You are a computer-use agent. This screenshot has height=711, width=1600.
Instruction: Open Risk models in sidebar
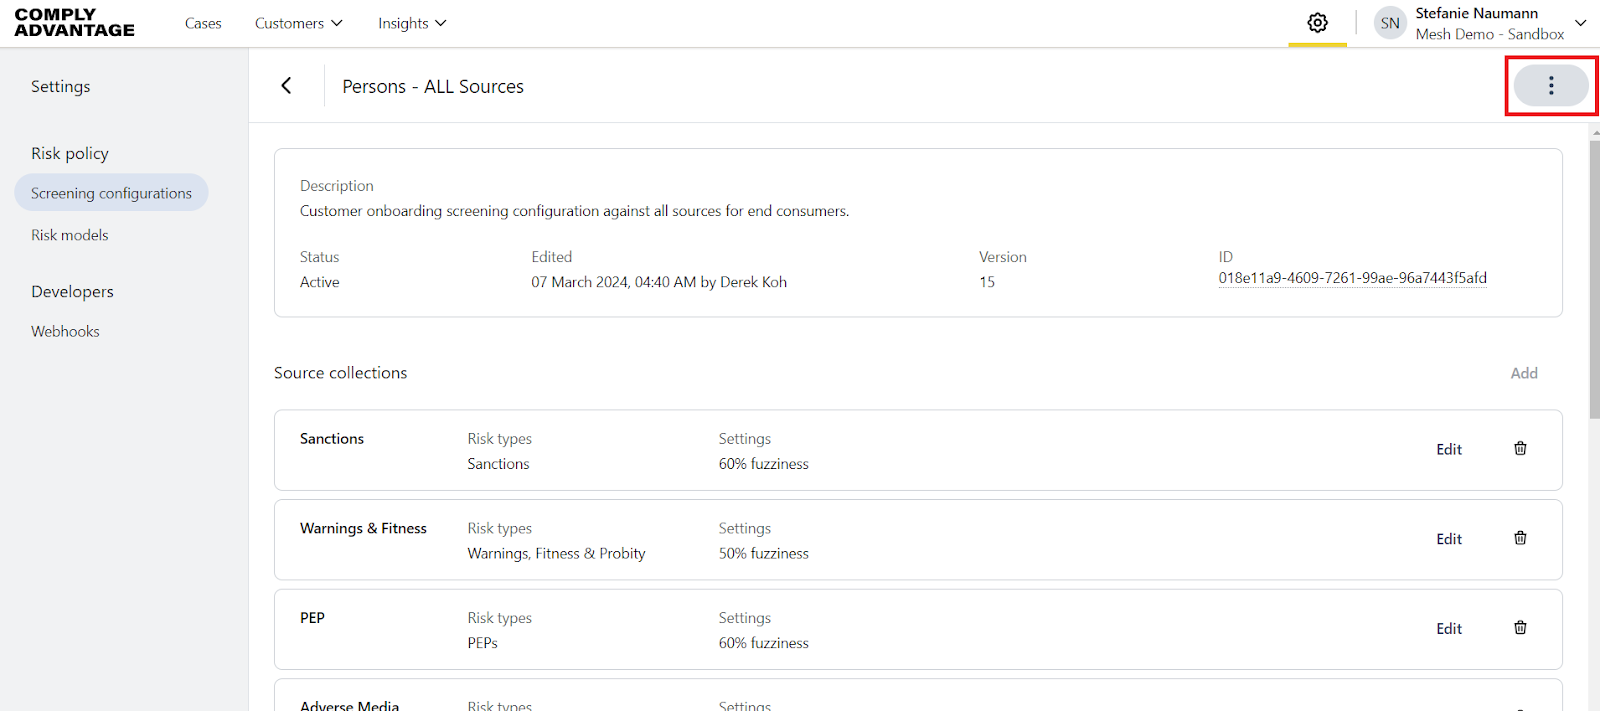pos(70,235)
